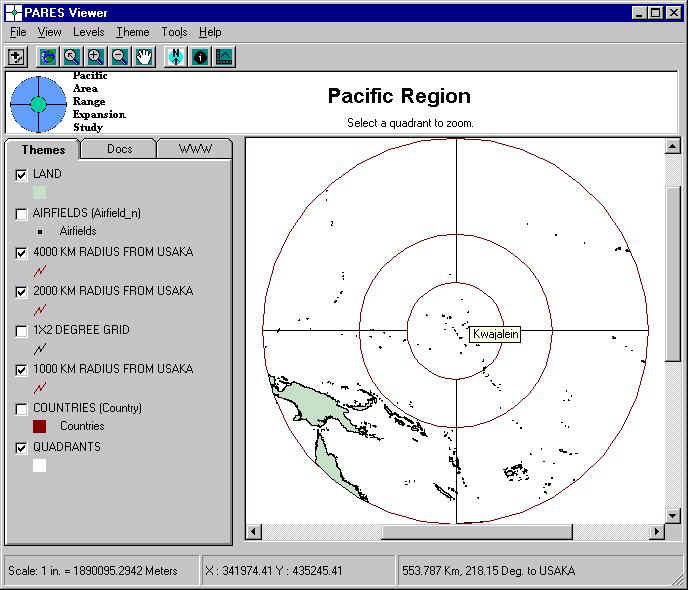Select 1X2 DEGREE GRID theme label
The height and width of the screenshot is (590, 688).
pyautogui.click(x=81, y=330)
